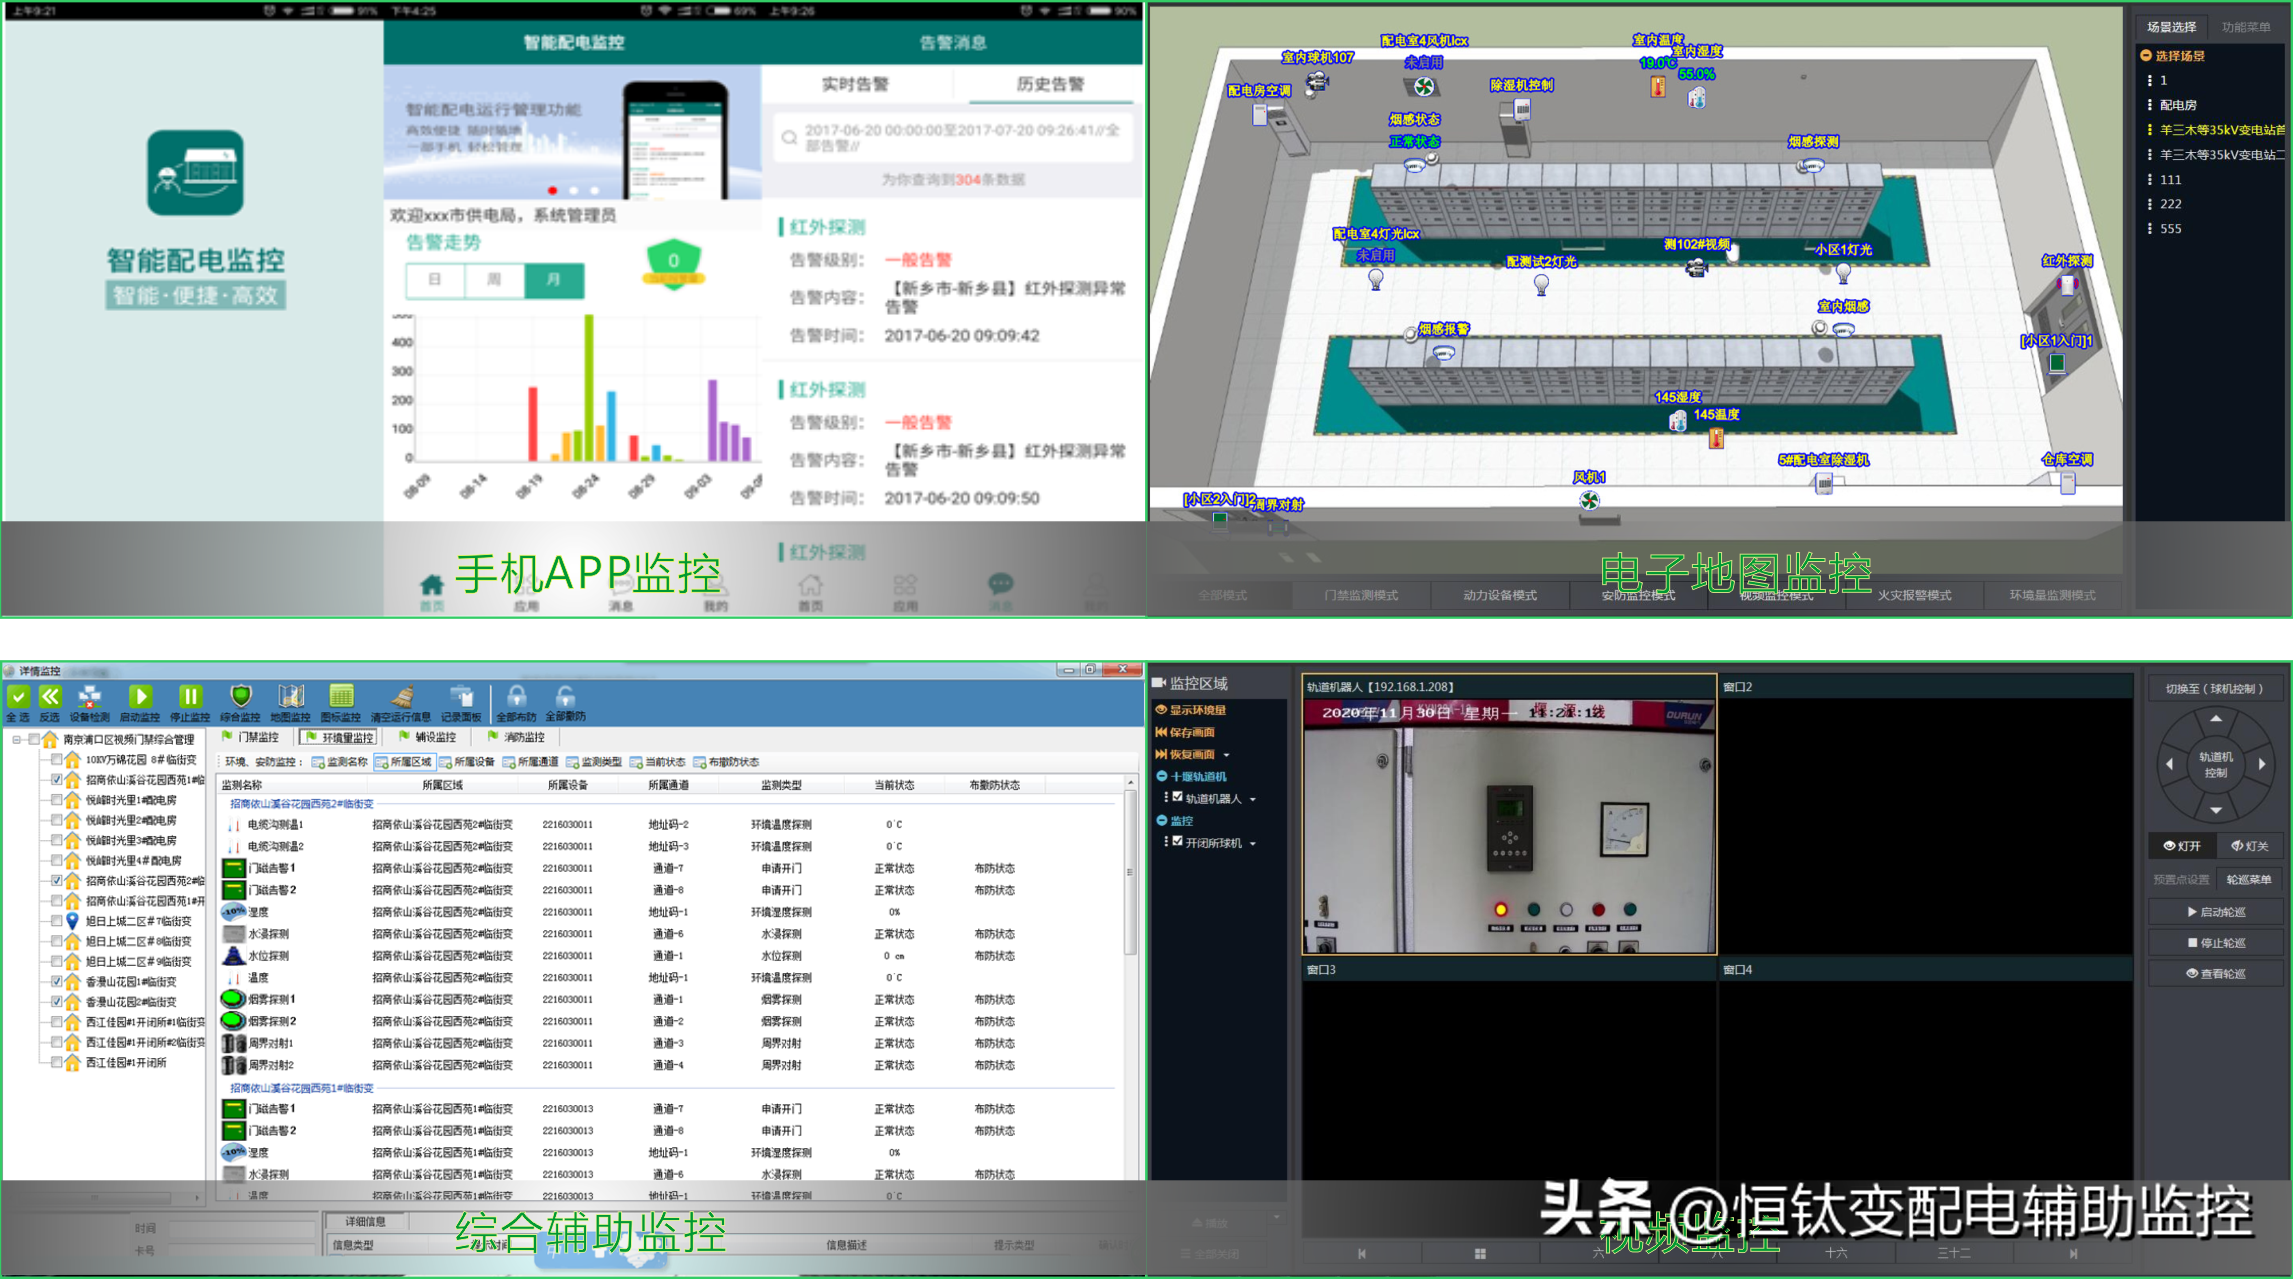Collapse the 选择场景 scene list
Image resolution: width=2293 pixels, height=1279 pixels.
point(2146,56)
